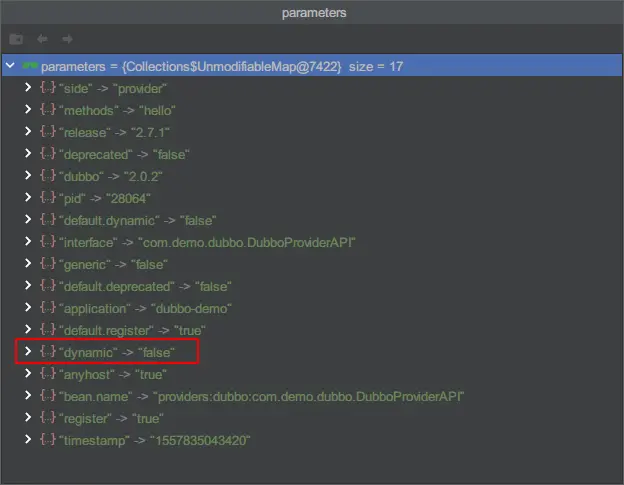Expand the "default.register" entry arrow
Image resolution: width=624 pixels, height=485 pixels.
[x=28, y=329]
